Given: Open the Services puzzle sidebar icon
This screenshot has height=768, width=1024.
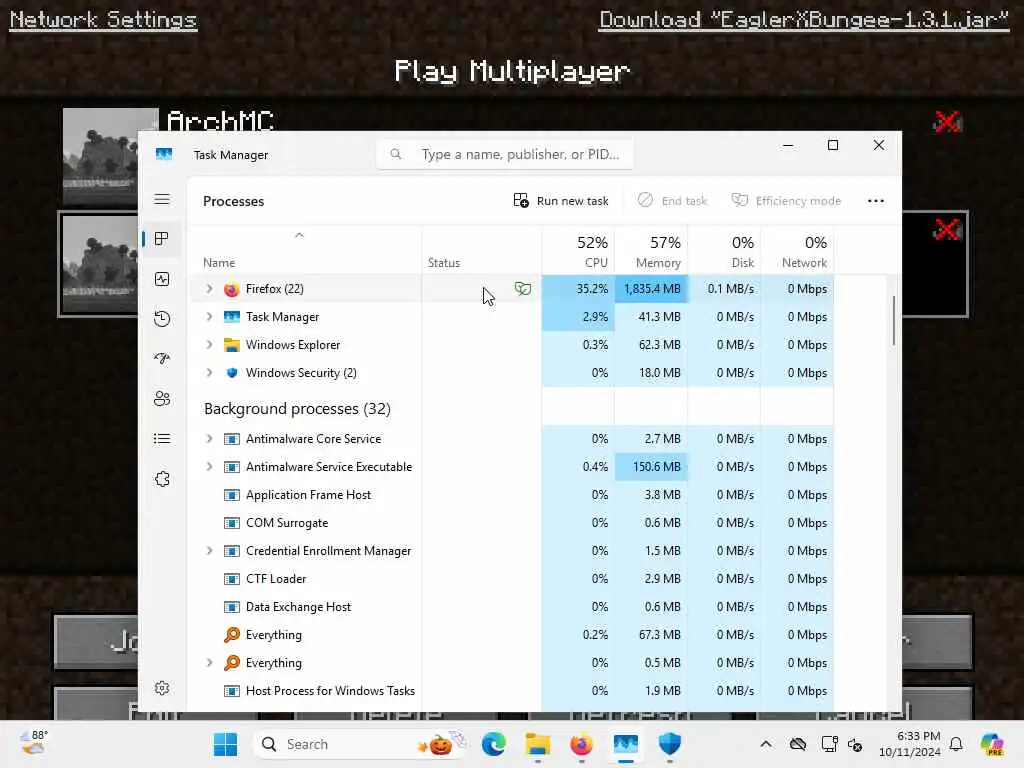Looking at the screenshot, I should coord(162,479).
